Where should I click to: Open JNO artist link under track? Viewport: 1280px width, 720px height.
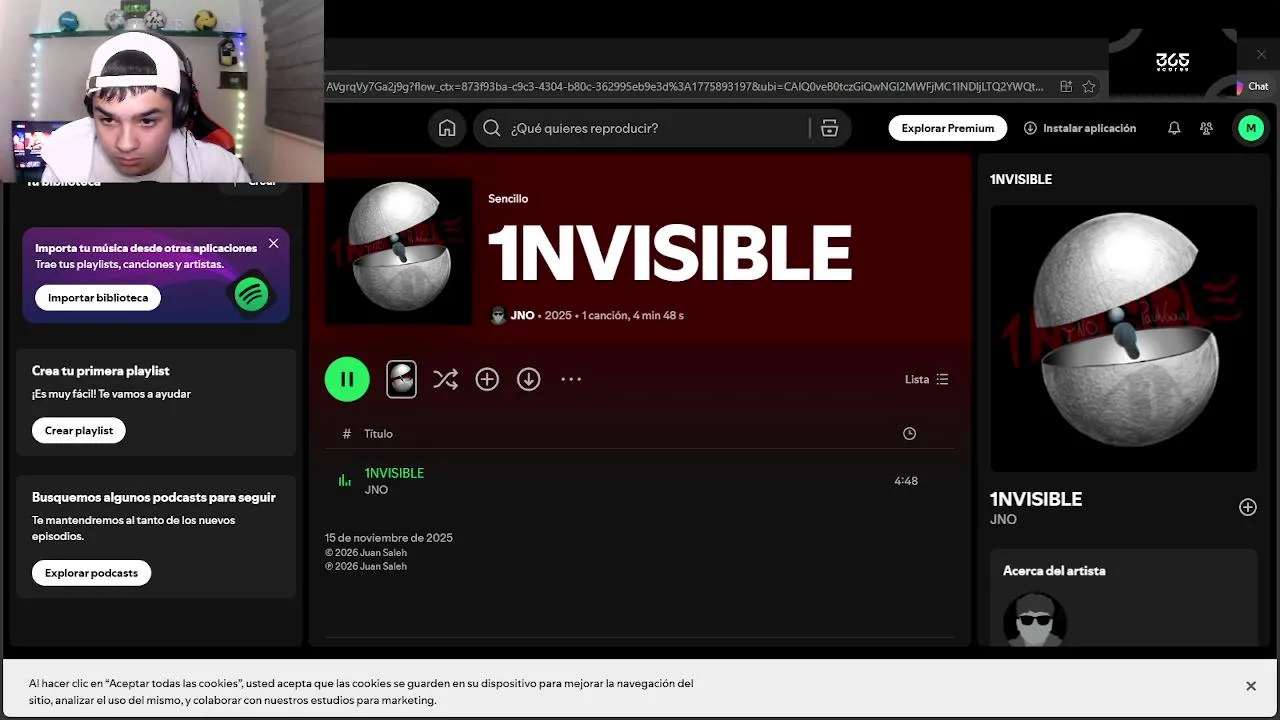point(376,490)
